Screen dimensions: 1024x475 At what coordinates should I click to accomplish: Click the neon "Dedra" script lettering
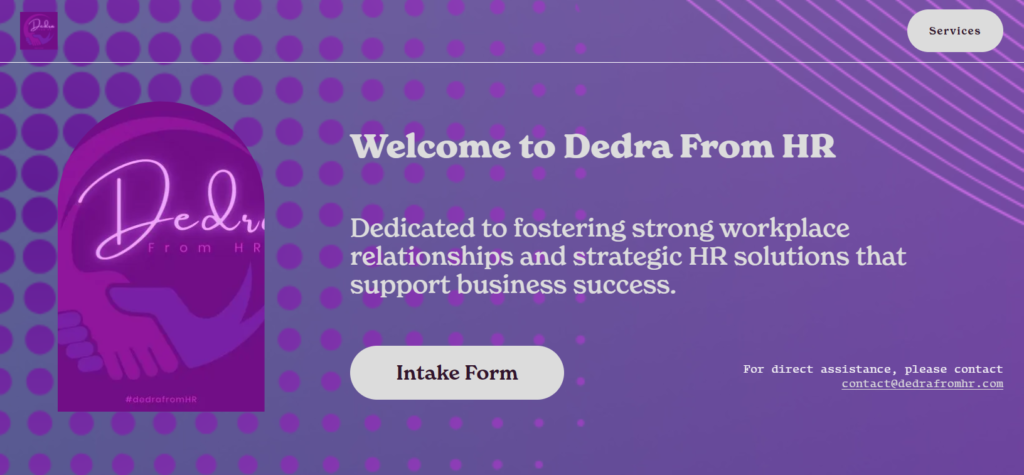point(170,205)
